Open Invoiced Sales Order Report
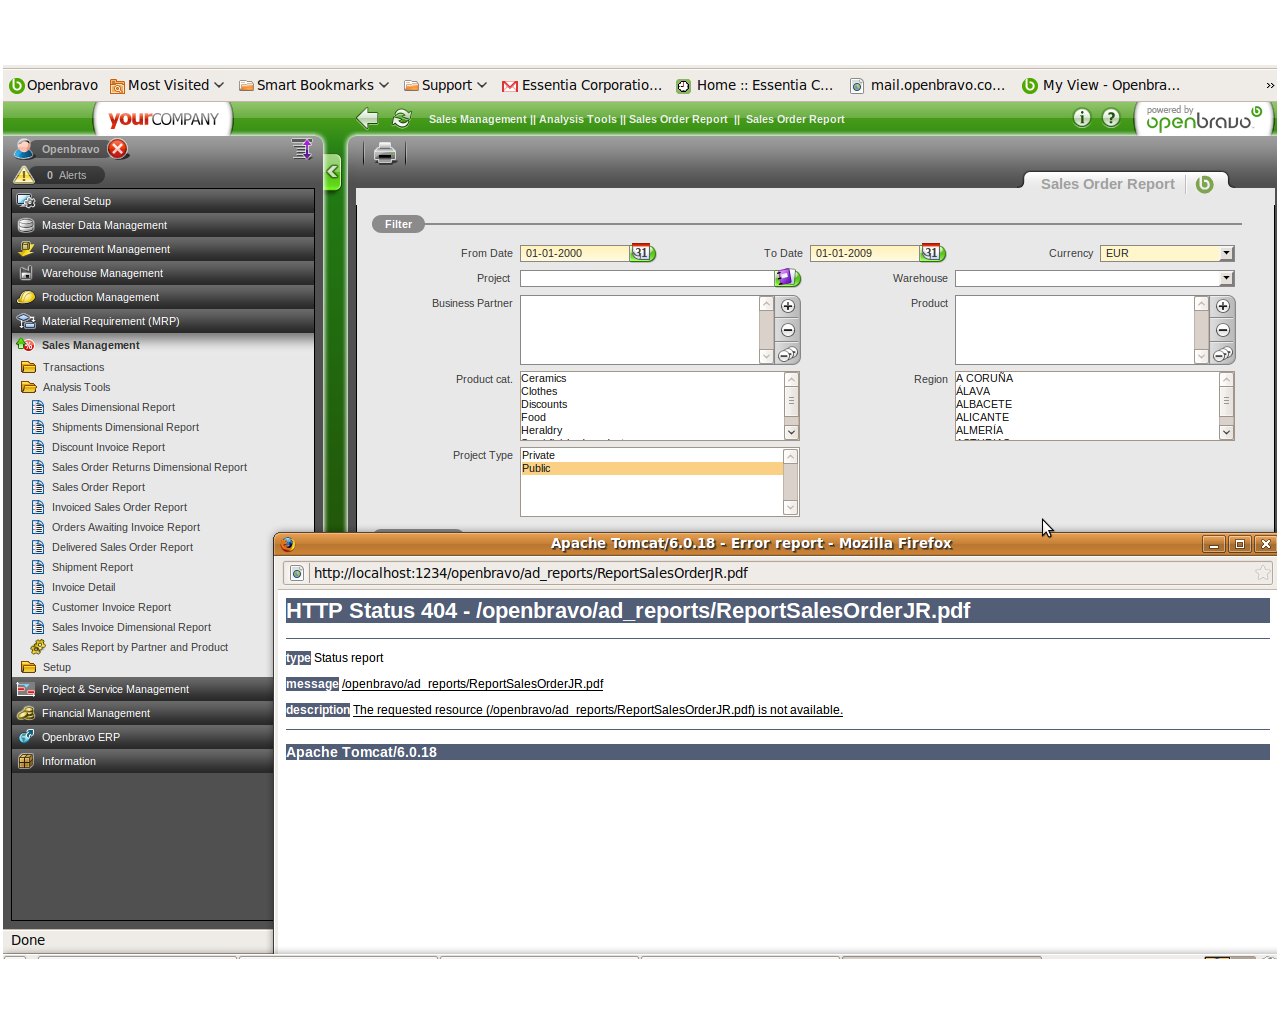Viewport: 1280px width, 1024px height. 119,507
